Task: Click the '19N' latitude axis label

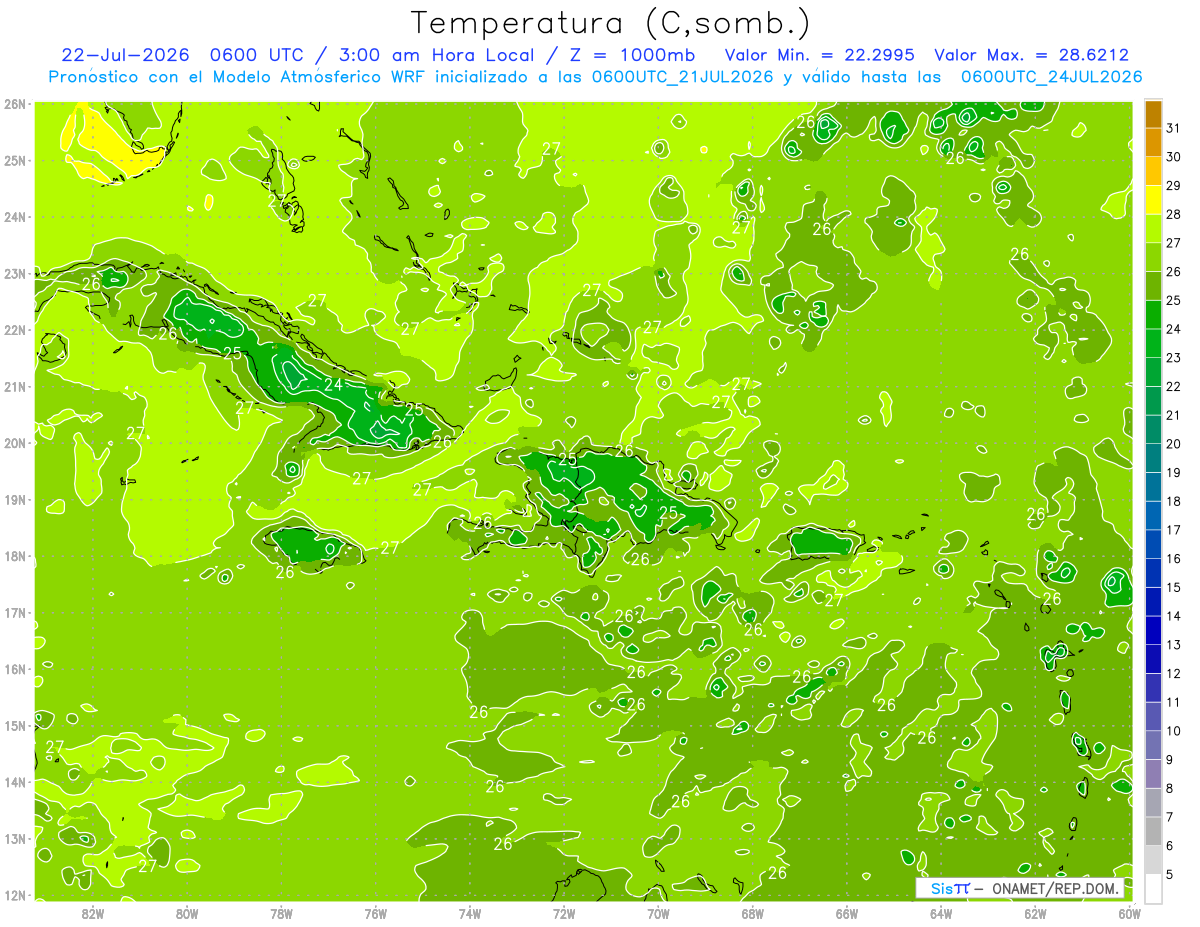Action: 14,500
